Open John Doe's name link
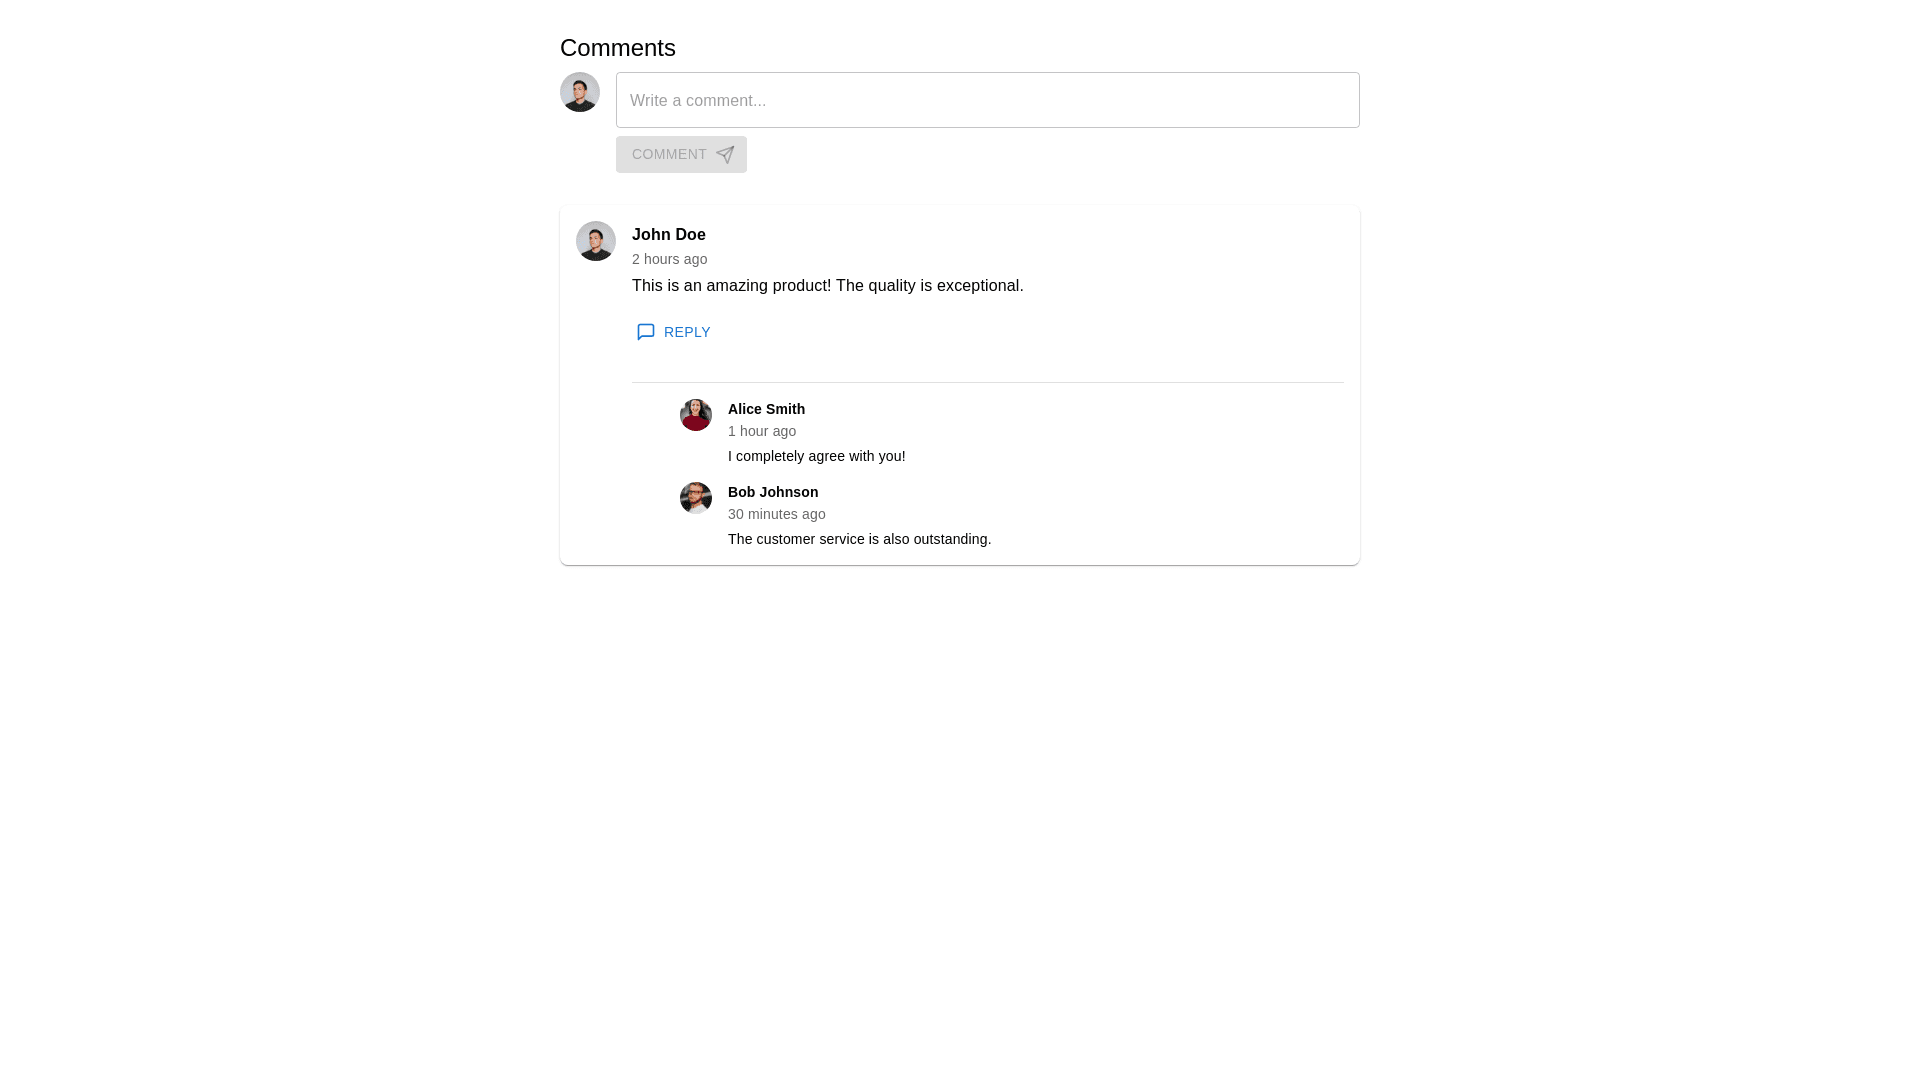Image resolution: width=1920 pixels, height=1080 pixels. click(669, 234)
